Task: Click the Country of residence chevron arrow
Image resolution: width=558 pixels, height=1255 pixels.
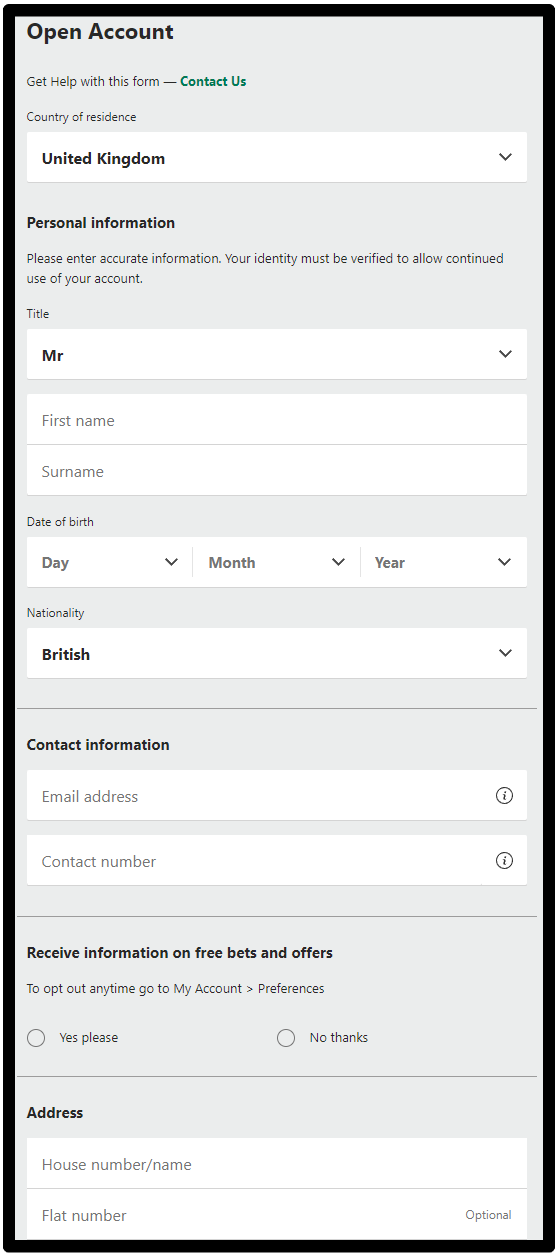Action: (505, 157)
